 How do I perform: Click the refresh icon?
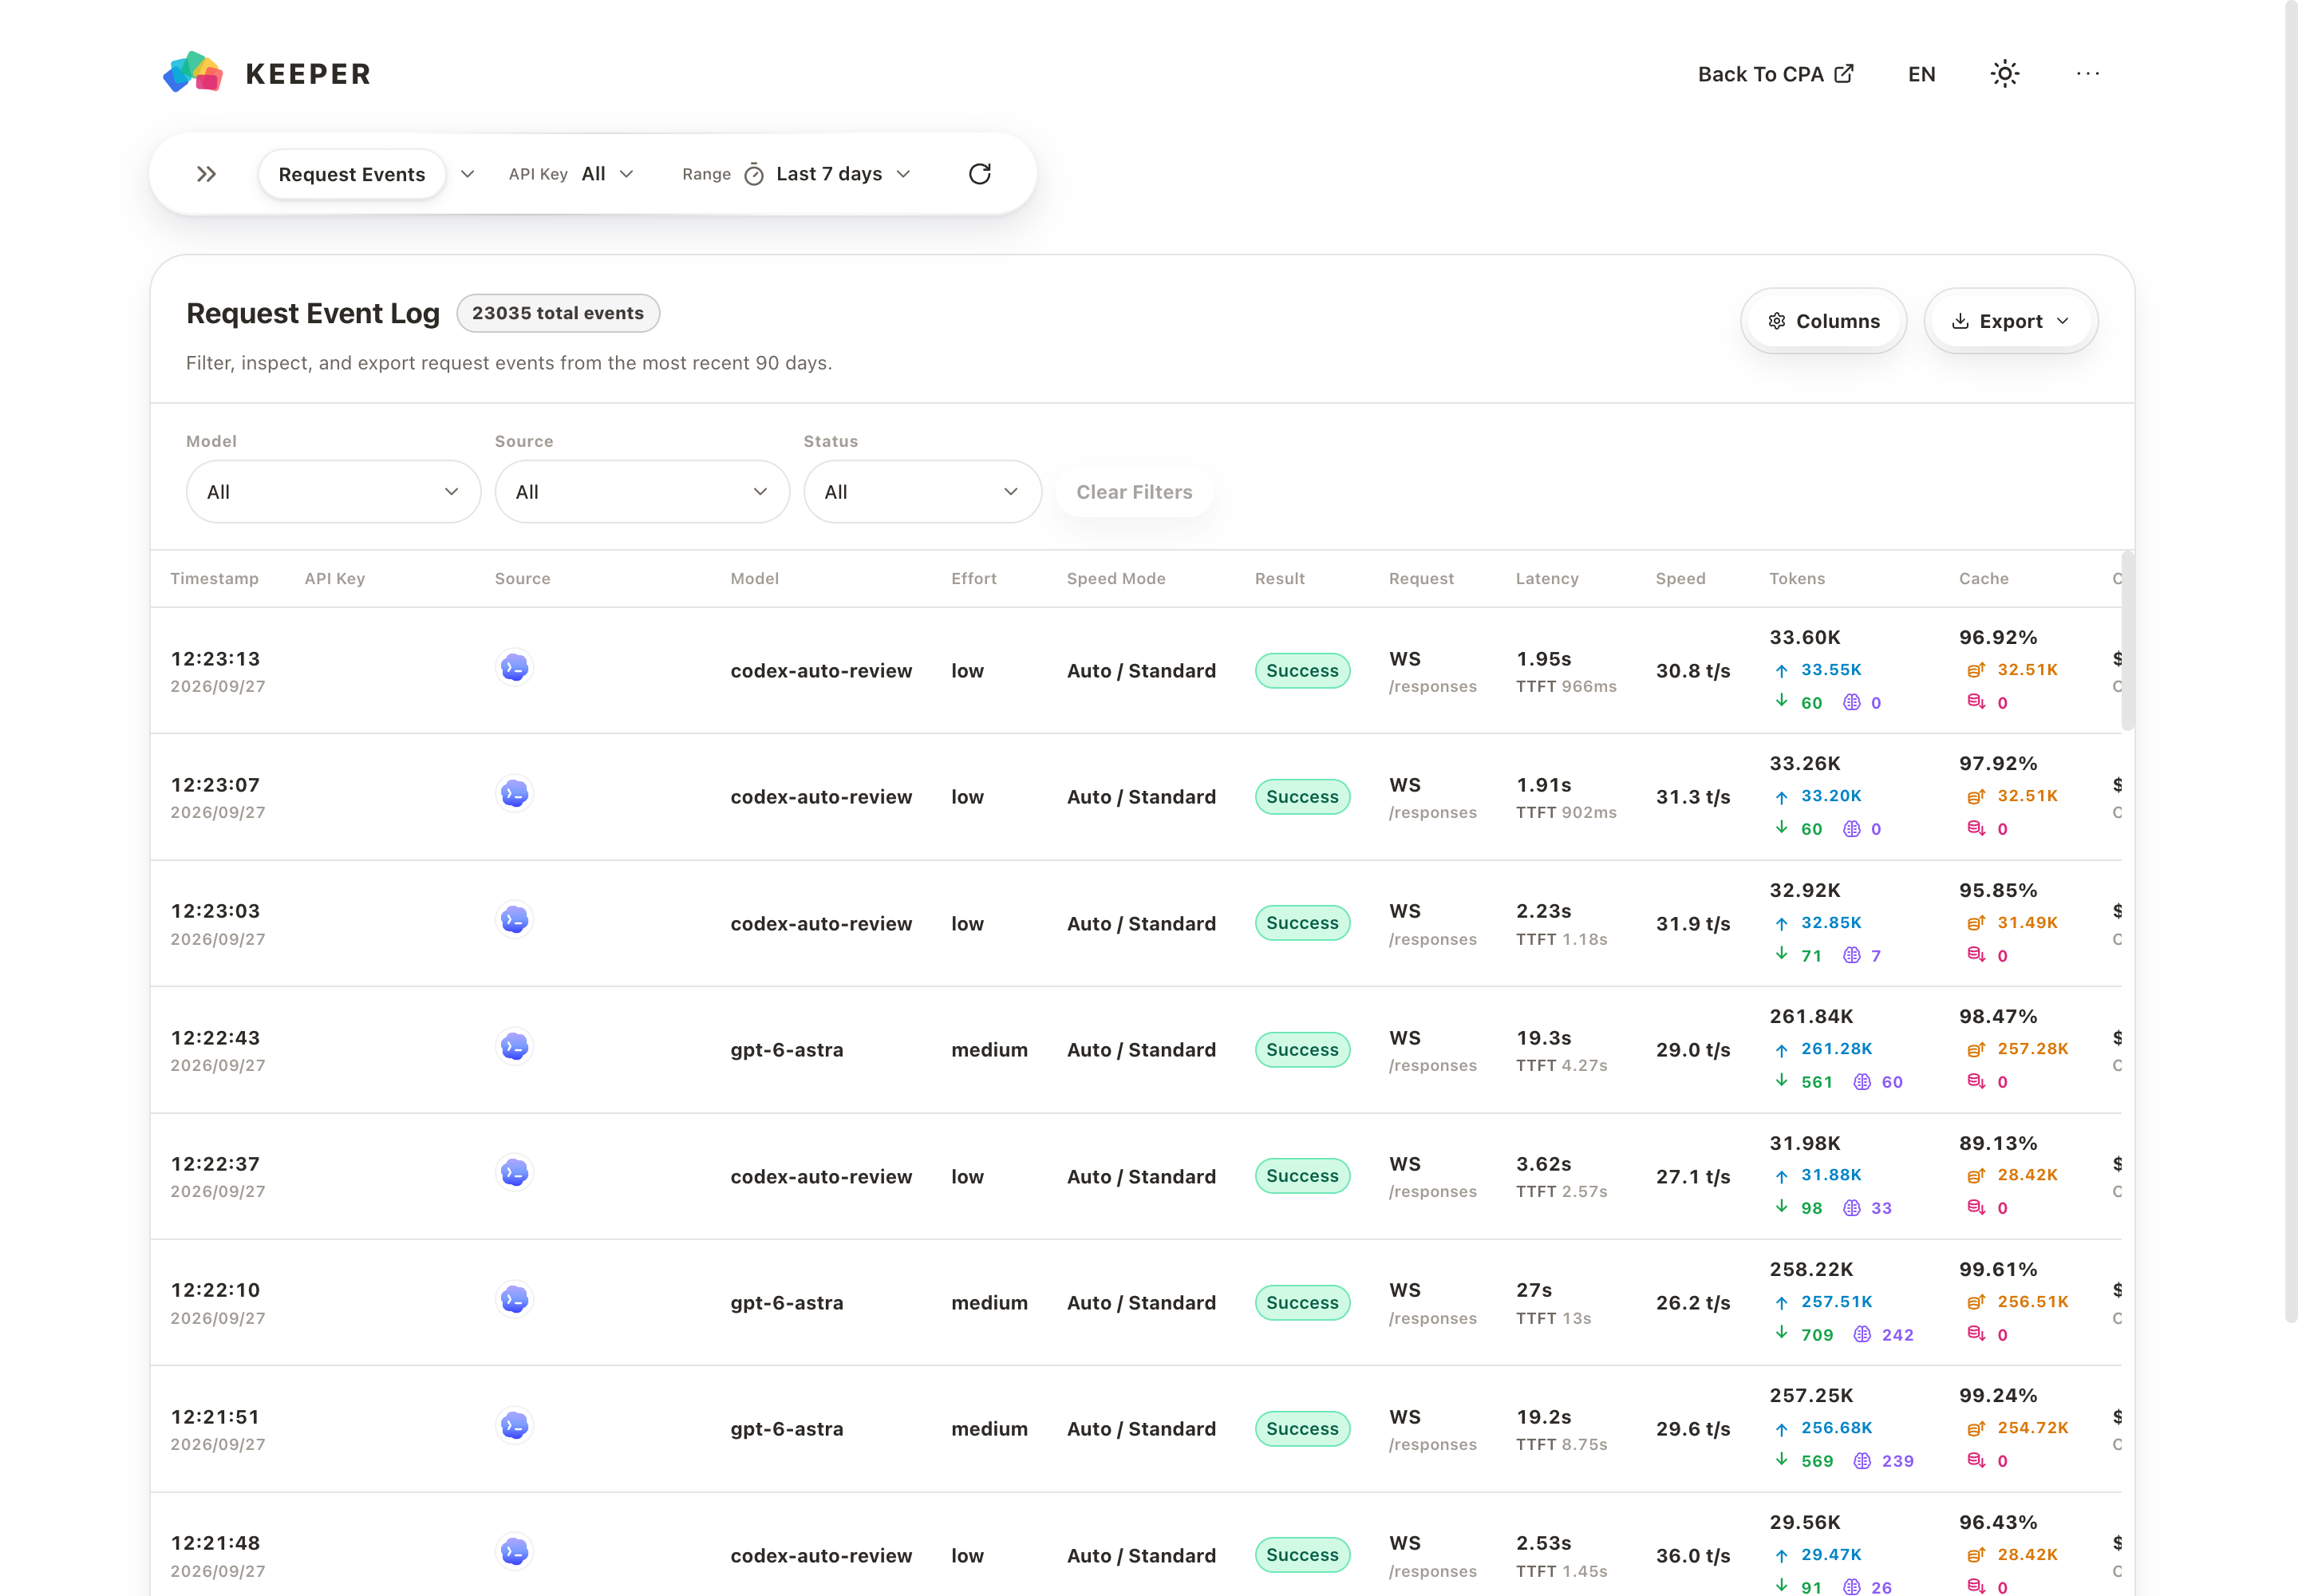(x=979, y=174)
